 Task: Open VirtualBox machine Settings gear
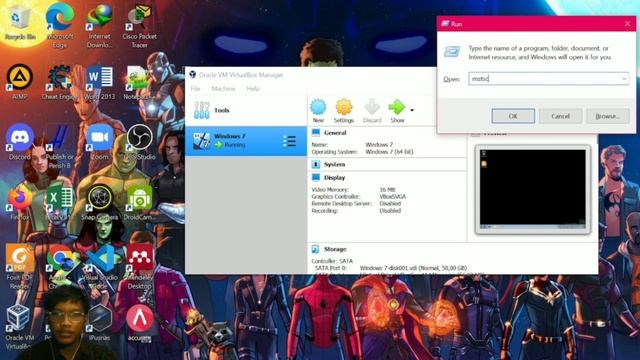click(344, 111)
